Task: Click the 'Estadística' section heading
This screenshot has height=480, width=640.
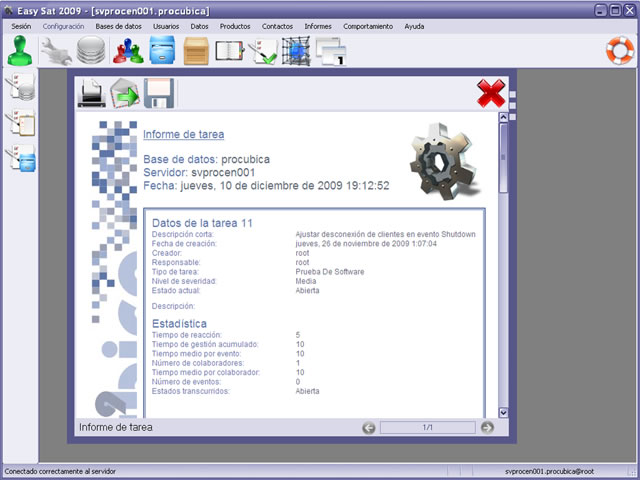Action: [179, 323]
